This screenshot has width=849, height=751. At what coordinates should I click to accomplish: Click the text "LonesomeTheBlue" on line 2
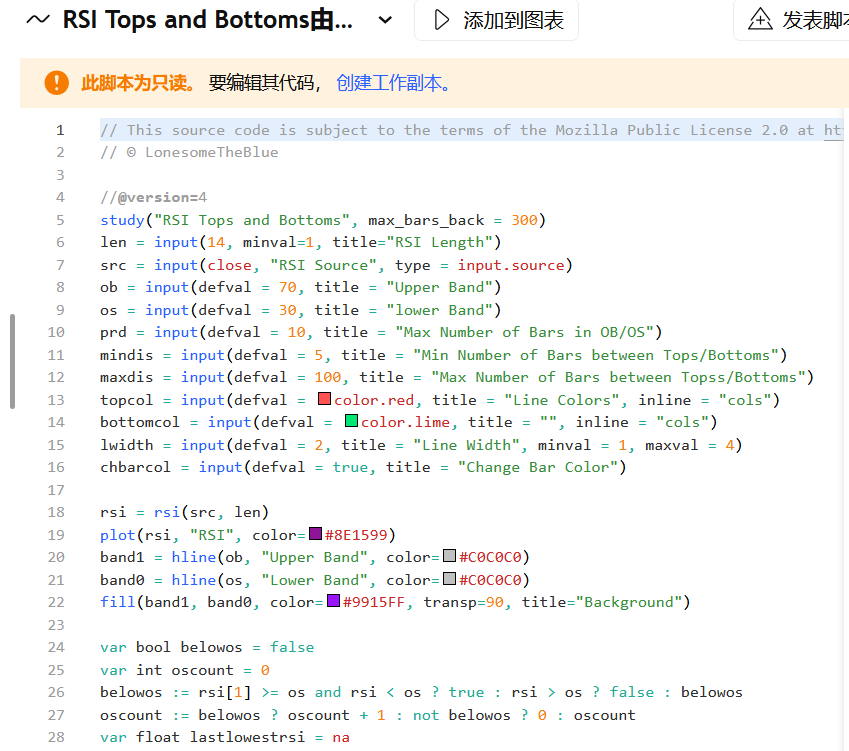pyautogui.click(x=212, y=153)
